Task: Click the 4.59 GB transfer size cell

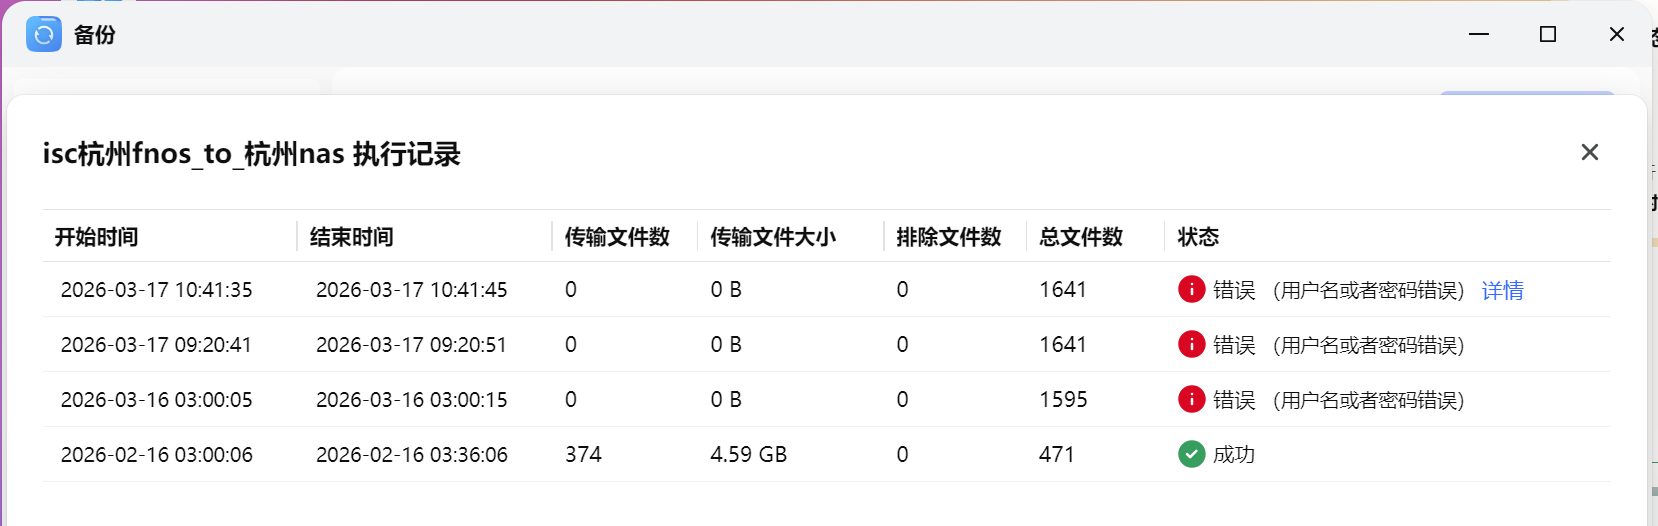Action: 748,455
